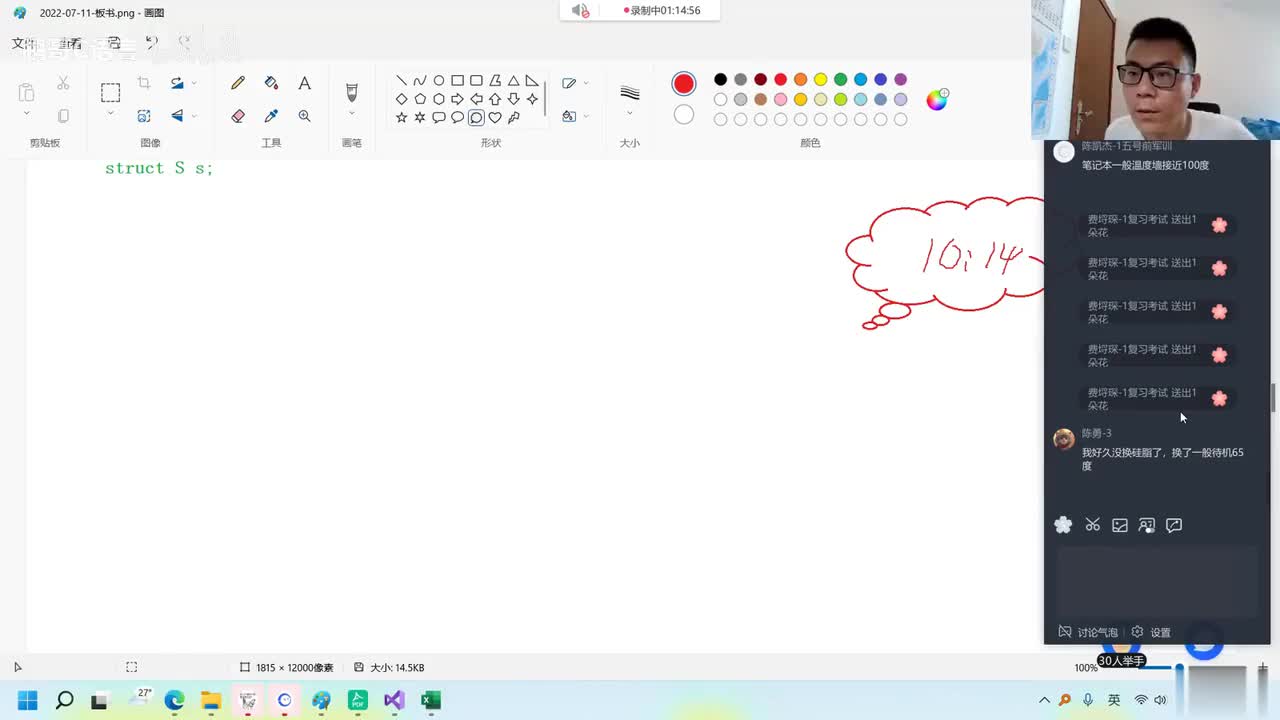This screenshot has width=1280, height=720.
Task: Pick the green color swatch
Action: 840,79
